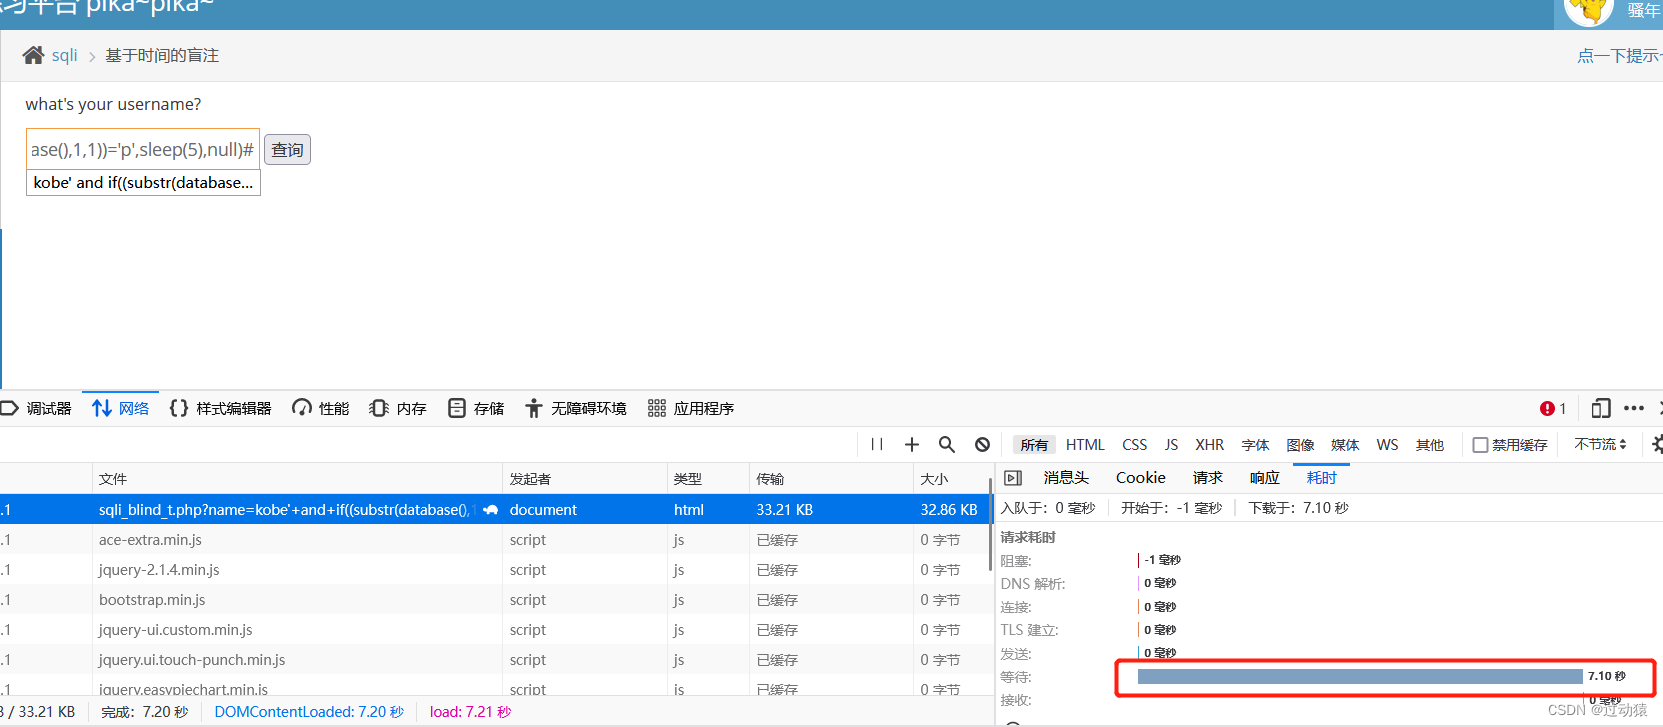Toggle responsive design mode icon
This screenshot has width=1663, height=727.
[x=1600, y=408]
